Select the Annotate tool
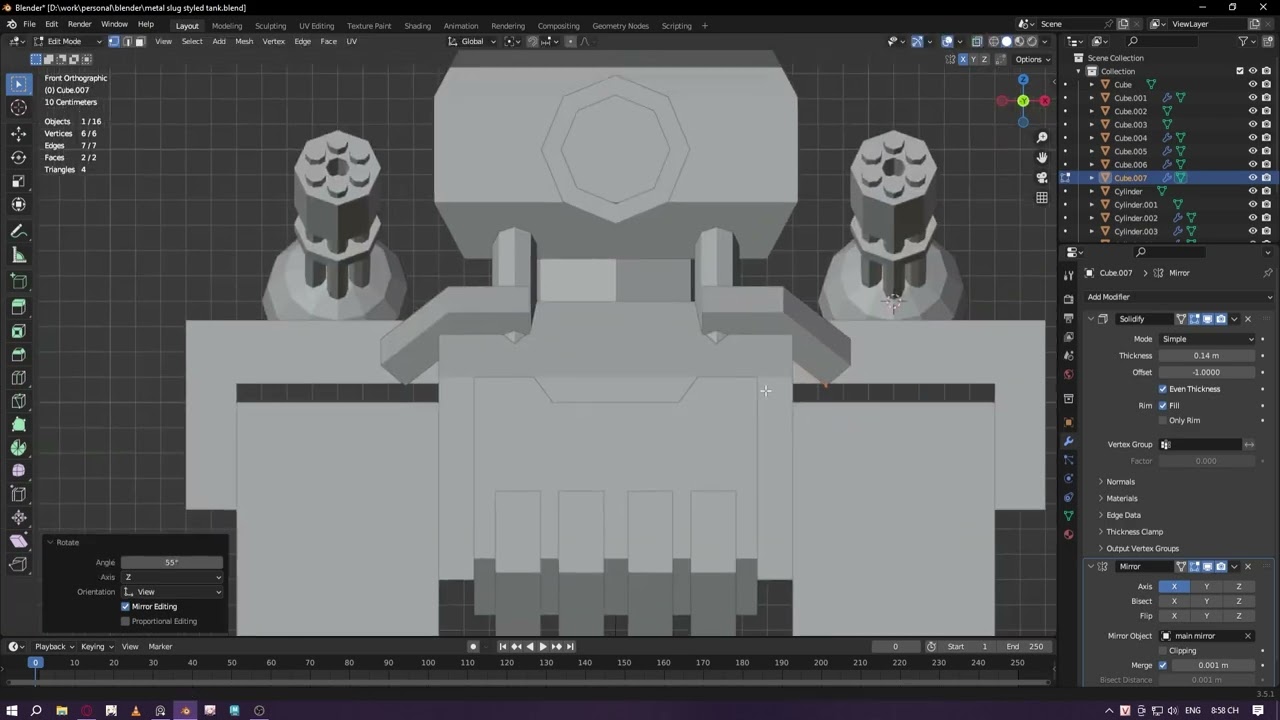The width and height of the screenshot is (1280, 720). [x=18, y=231]
